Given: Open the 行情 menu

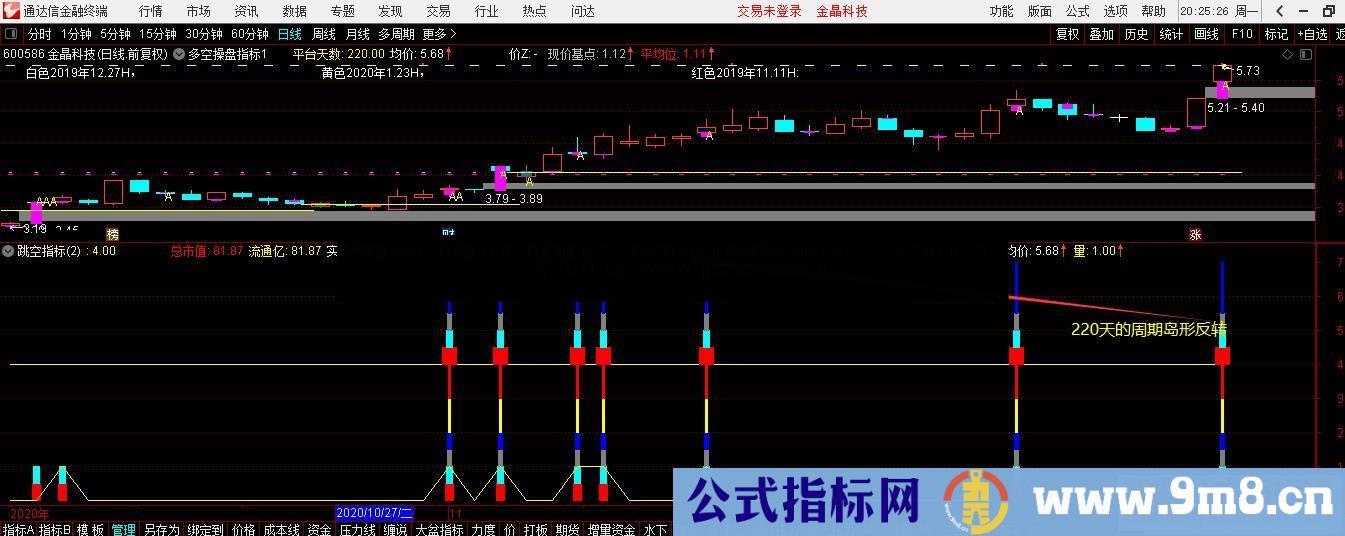Looking at the screenshot, I should point(150,11).
